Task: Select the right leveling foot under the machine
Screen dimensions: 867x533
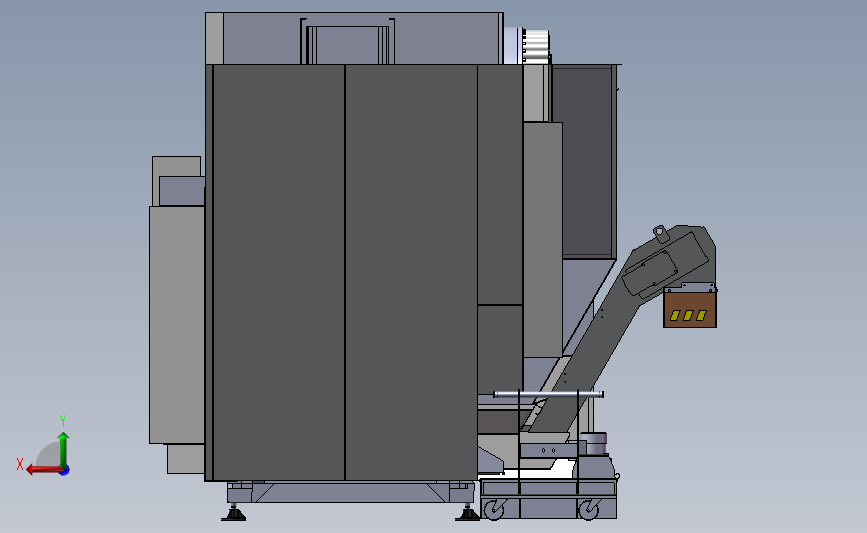Action: pyautogui.click(x=467, y=513)
